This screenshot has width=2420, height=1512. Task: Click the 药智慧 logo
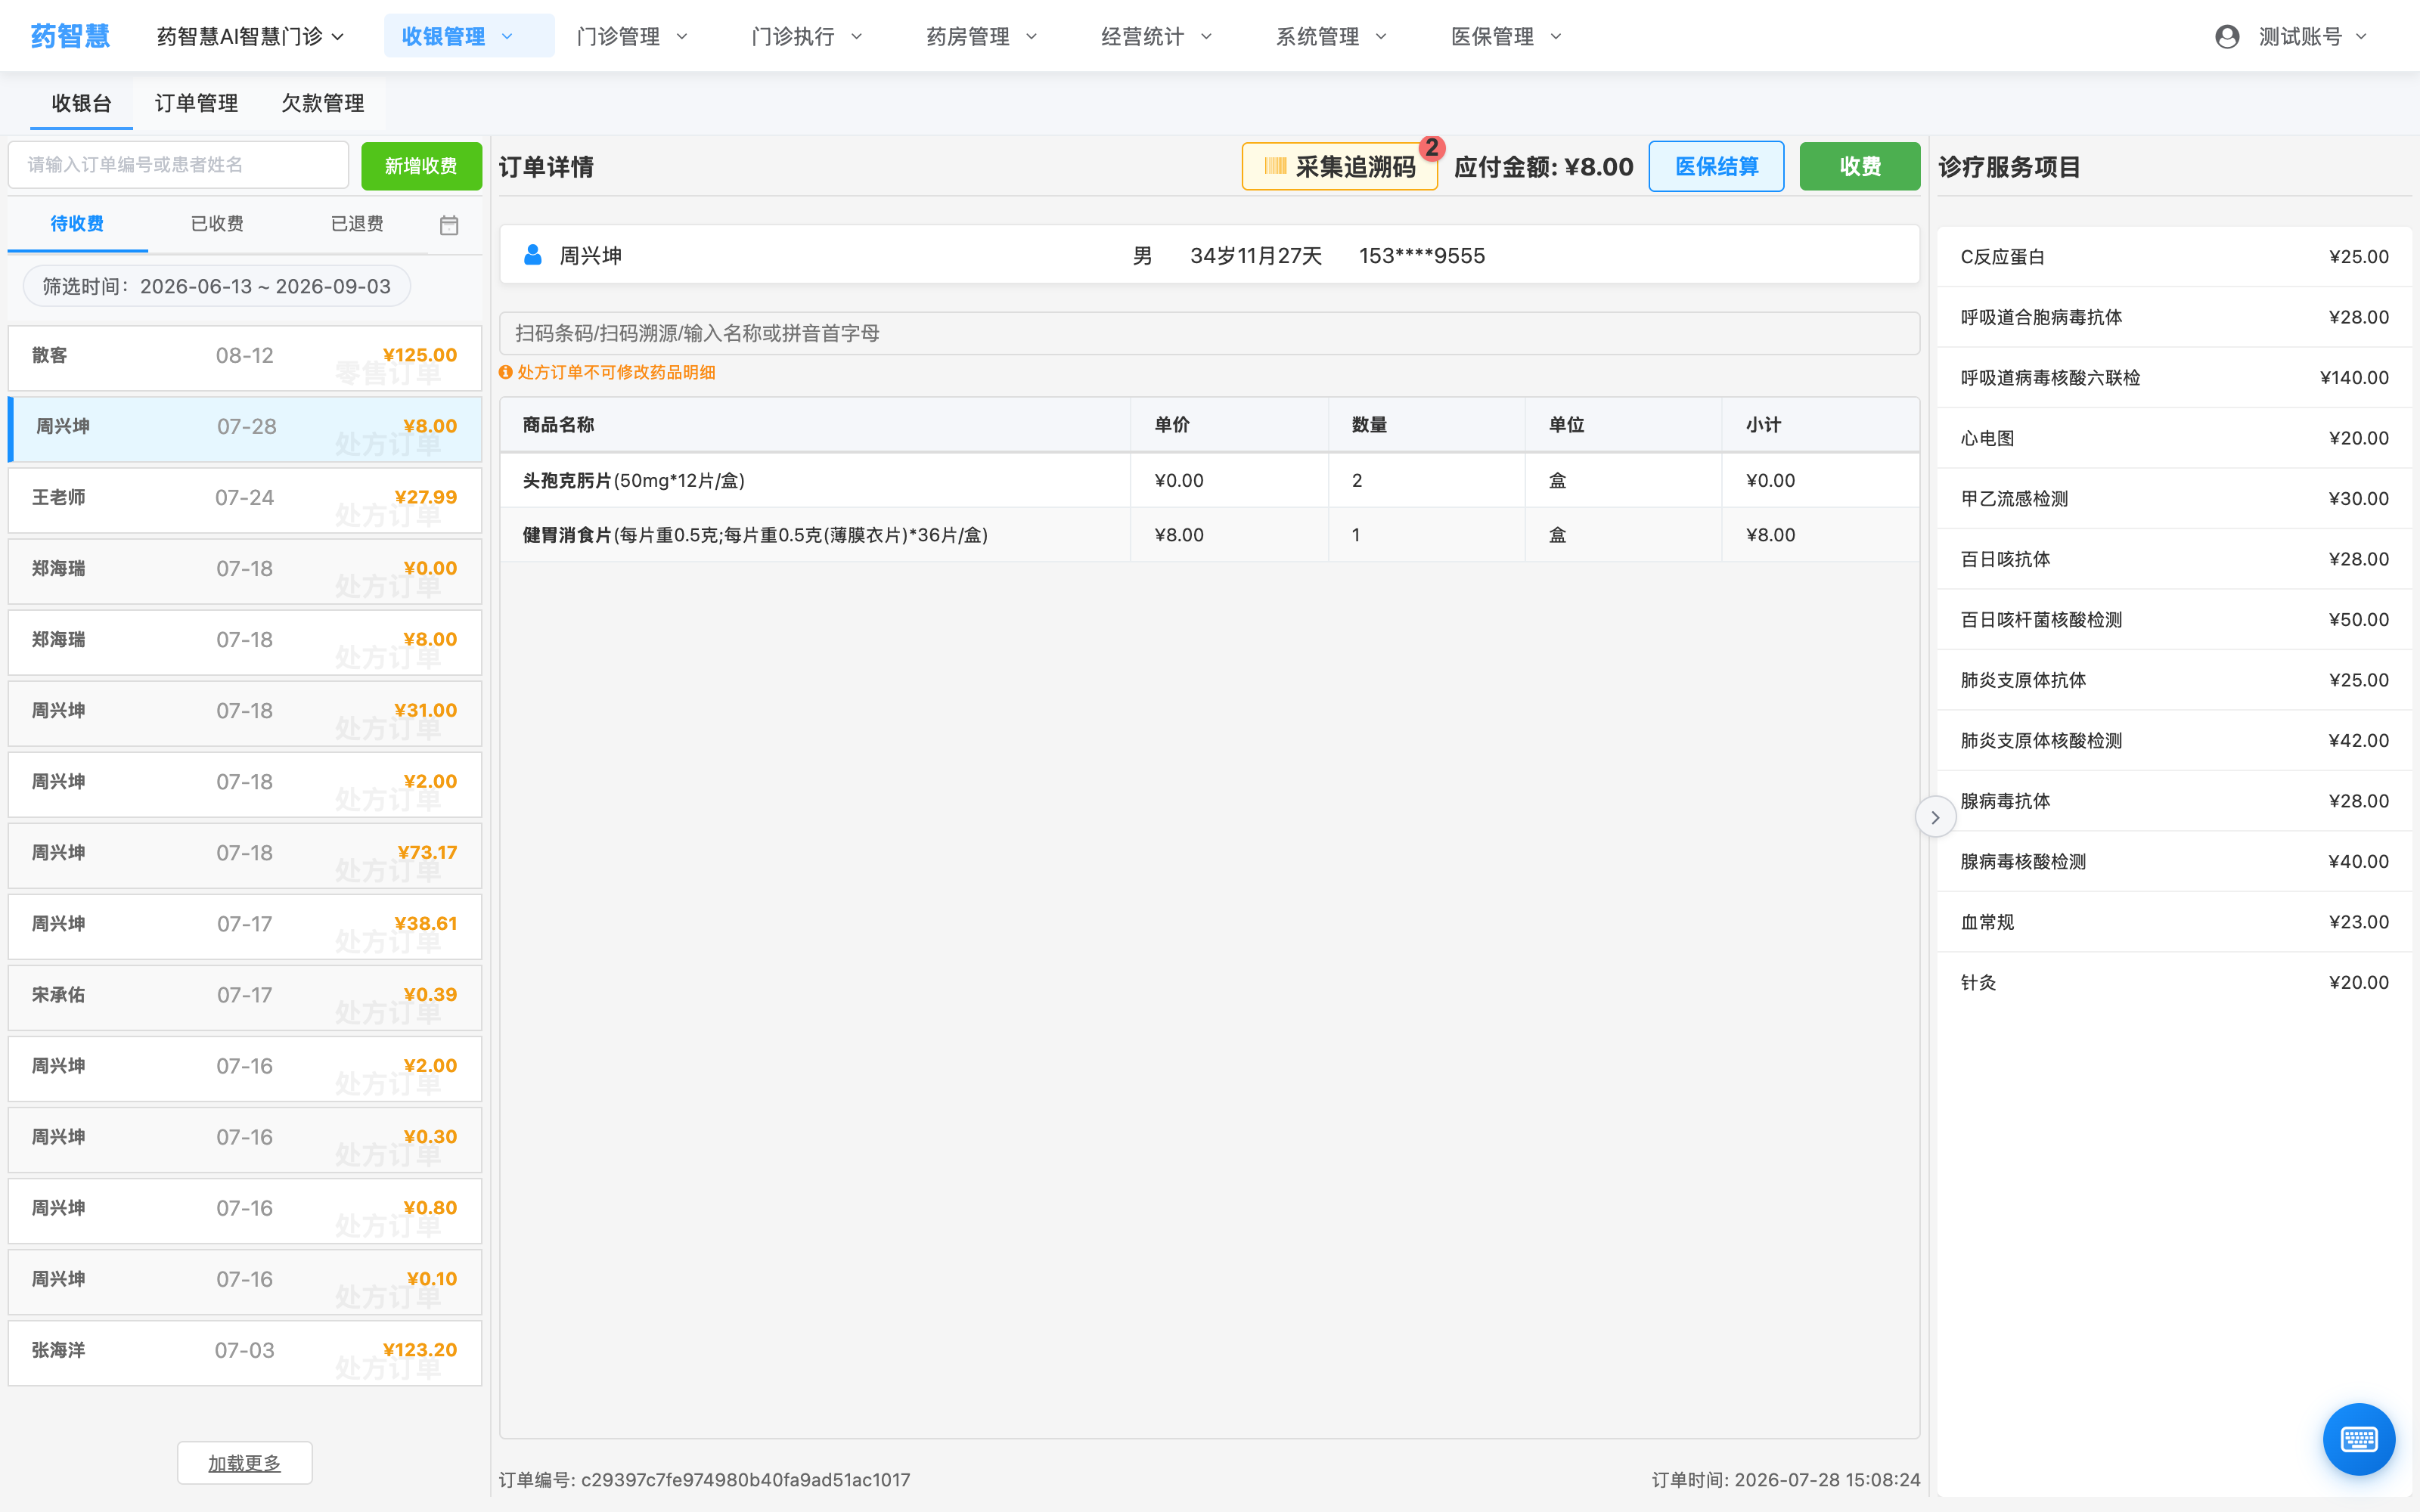click(70, 36)
